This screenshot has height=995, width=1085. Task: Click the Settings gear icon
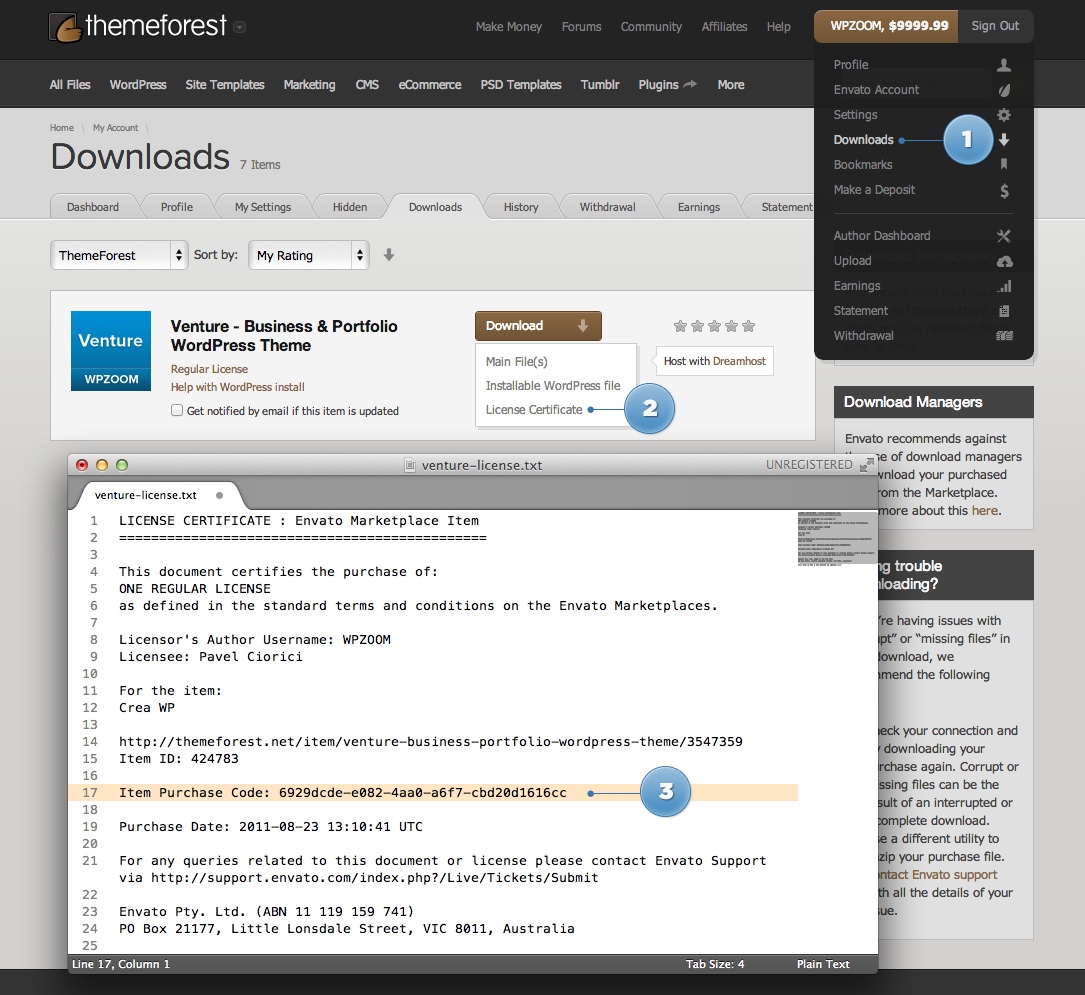click(1004, 115)
